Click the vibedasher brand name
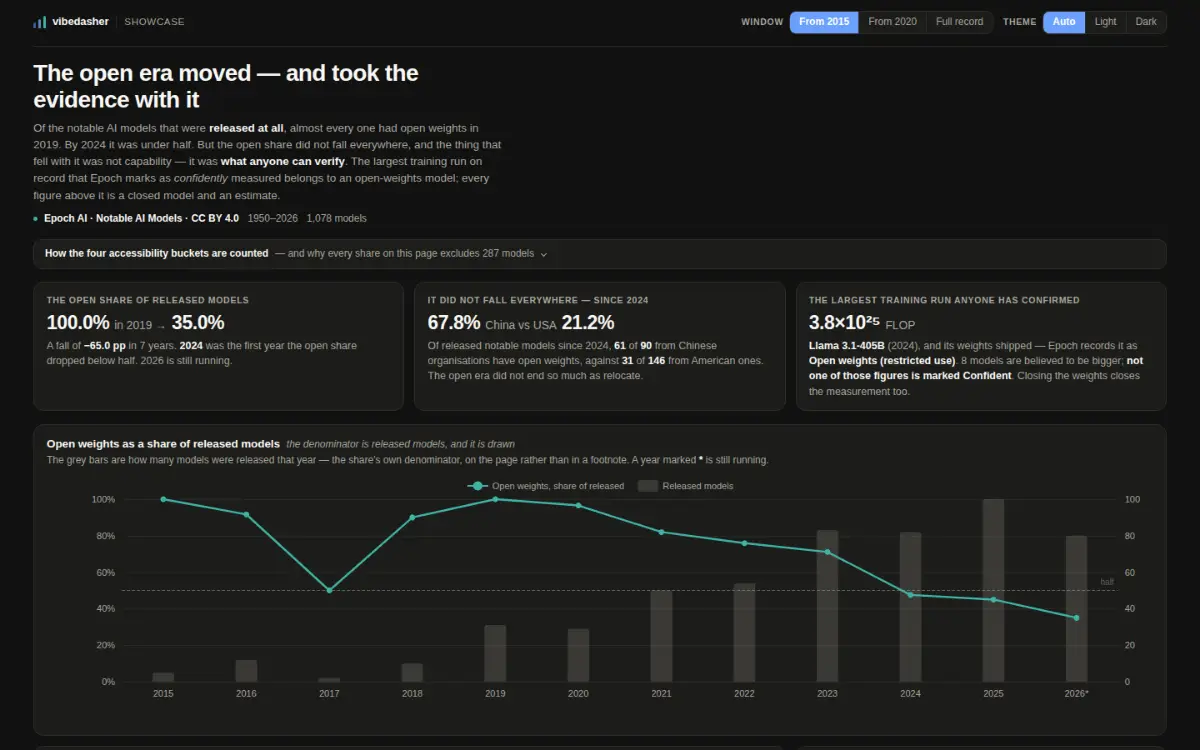The width and height of the screenshot is (1200, 750). (x=79, y=22)
